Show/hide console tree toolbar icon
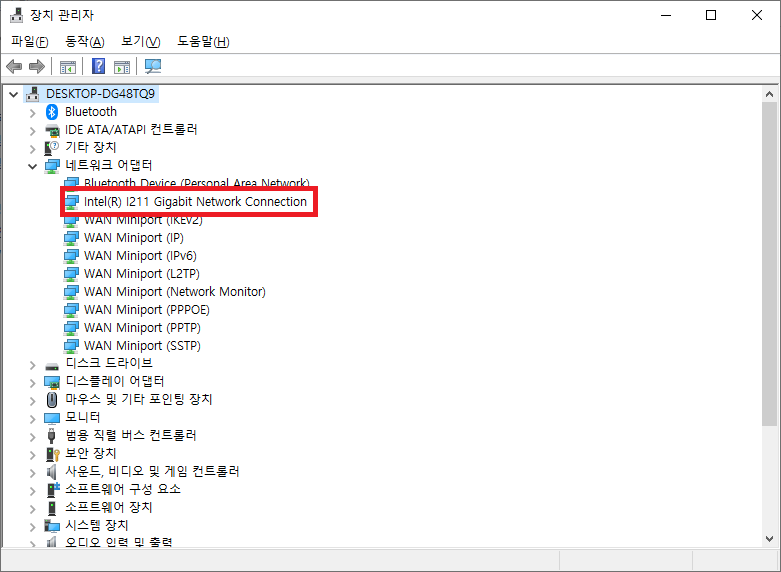 click(x=68, y=66)
